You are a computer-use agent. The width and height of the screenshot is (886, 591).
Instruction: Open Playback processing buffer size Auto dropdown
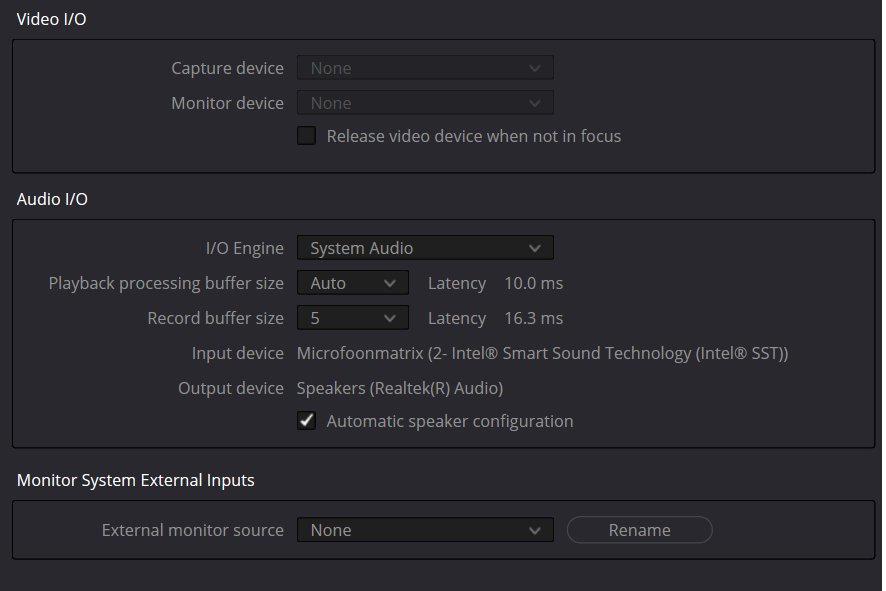[353, 283]
